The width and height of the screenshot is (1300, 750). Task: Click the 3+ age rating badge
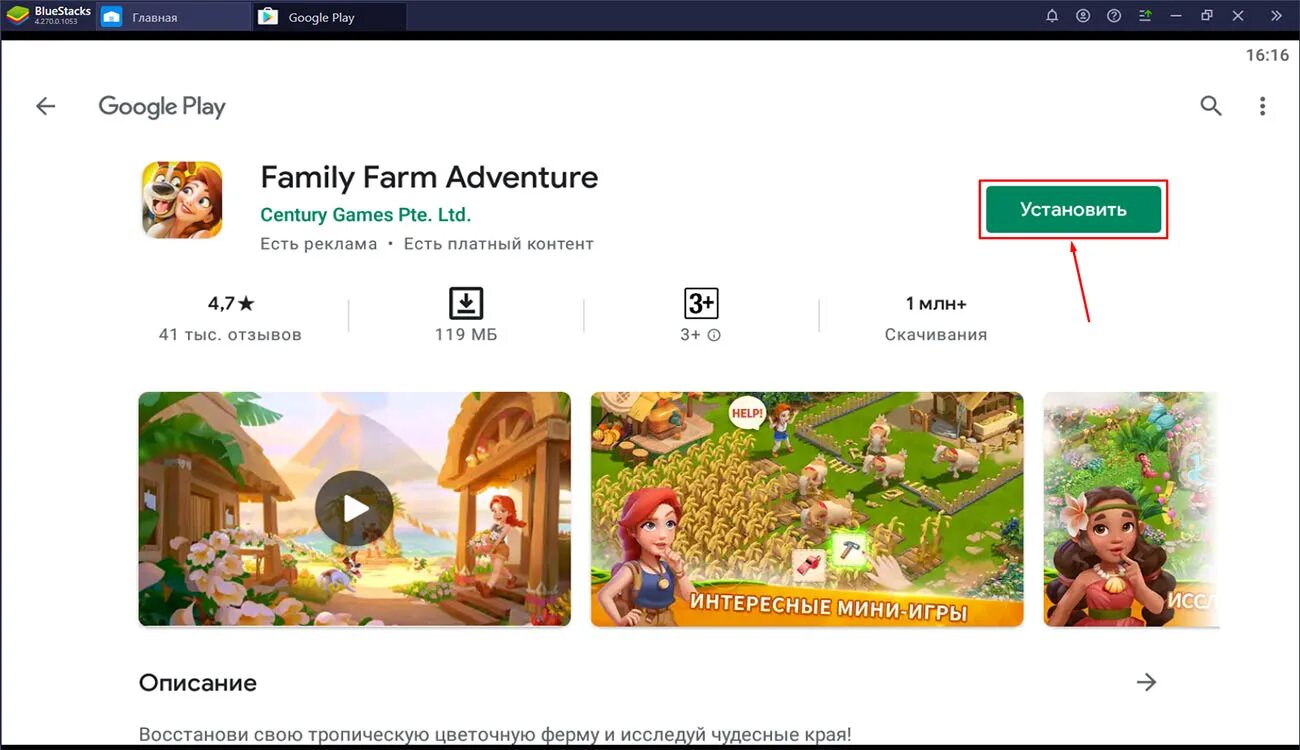pyautogui.click(x=701, y=303)
